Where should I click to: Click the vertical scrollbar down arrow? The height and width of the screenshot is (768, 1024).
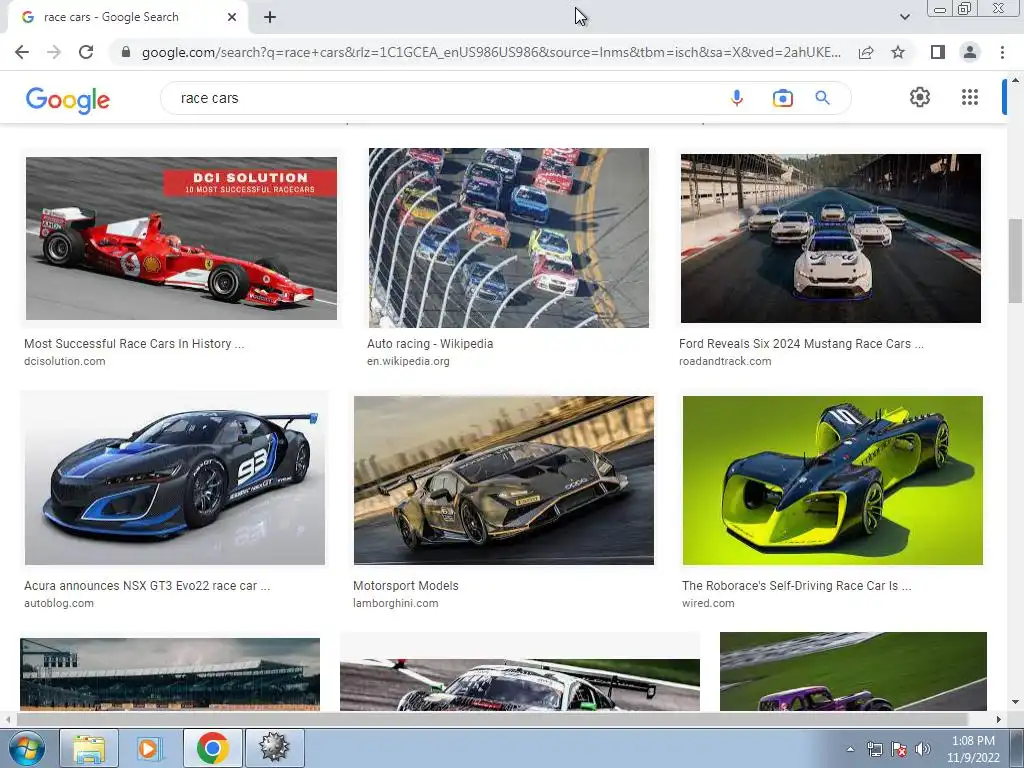coord(1015,703)
